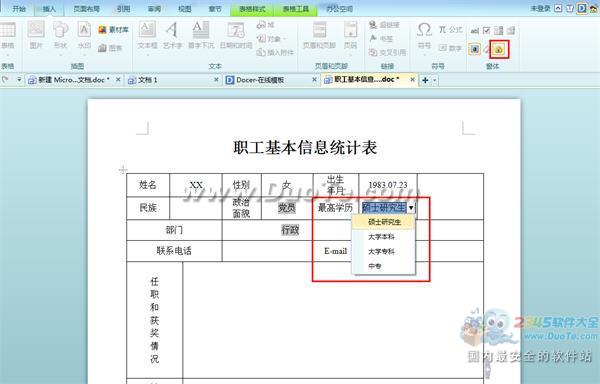
Task: Reset form fields with eraser icon
Action: click(487, 49)
